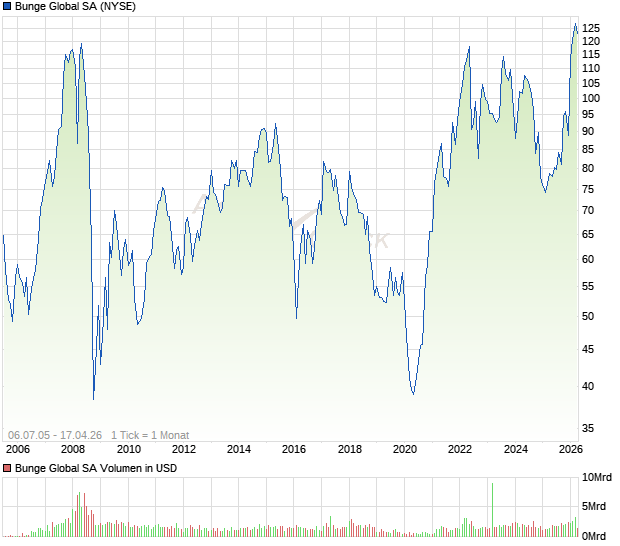Click the 35 price label on the y-axis
Screen dimensions: 620x546
click(588, 428)
